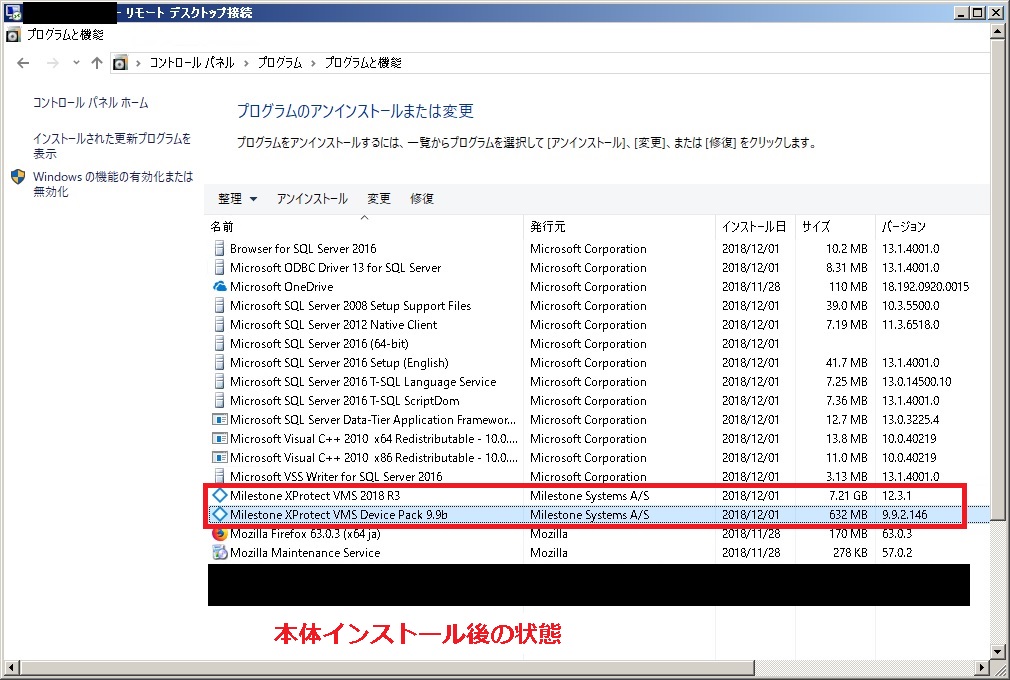Click SQL Server Data-Tier Application Framework icon
Viewport: 1010px width, 680px height.
(x=220, y=420)
